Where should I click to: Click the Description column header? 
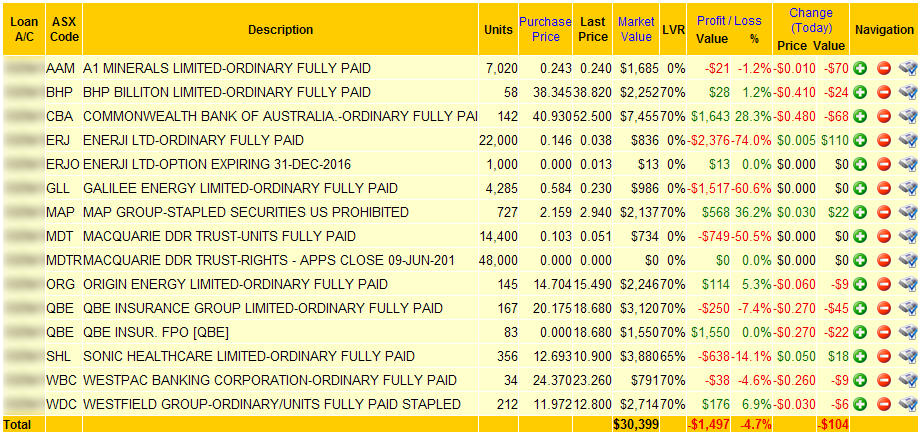point(280,29)
